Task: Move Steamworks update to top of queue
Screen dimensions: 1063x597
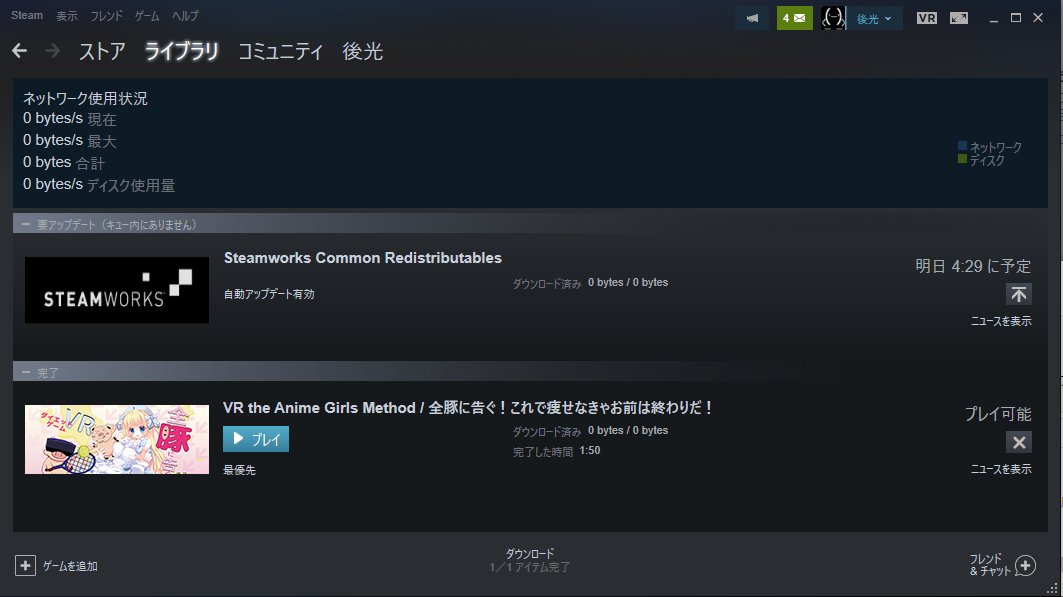Action: (x=1018, y=294)
